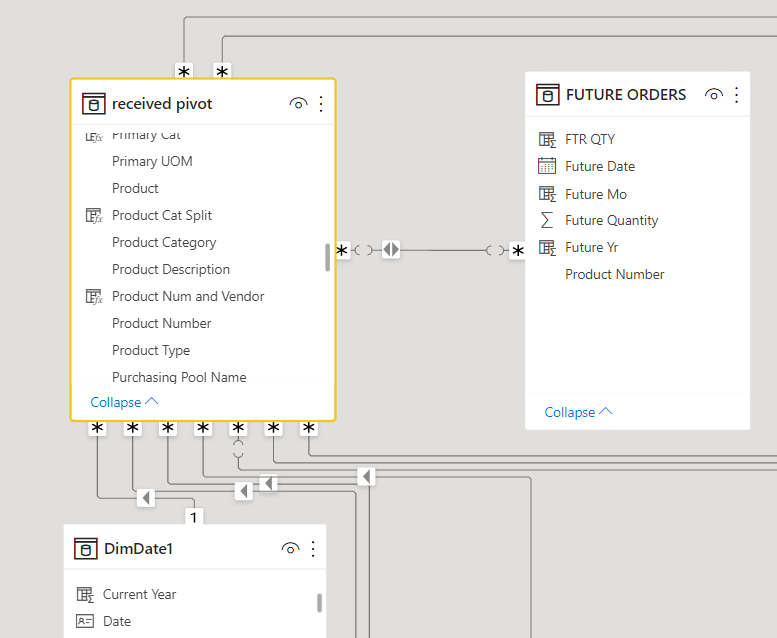Collapse the FUTURE ORDERS table card
This screenshot has height=638, width=777.
[x=578, y=412]
